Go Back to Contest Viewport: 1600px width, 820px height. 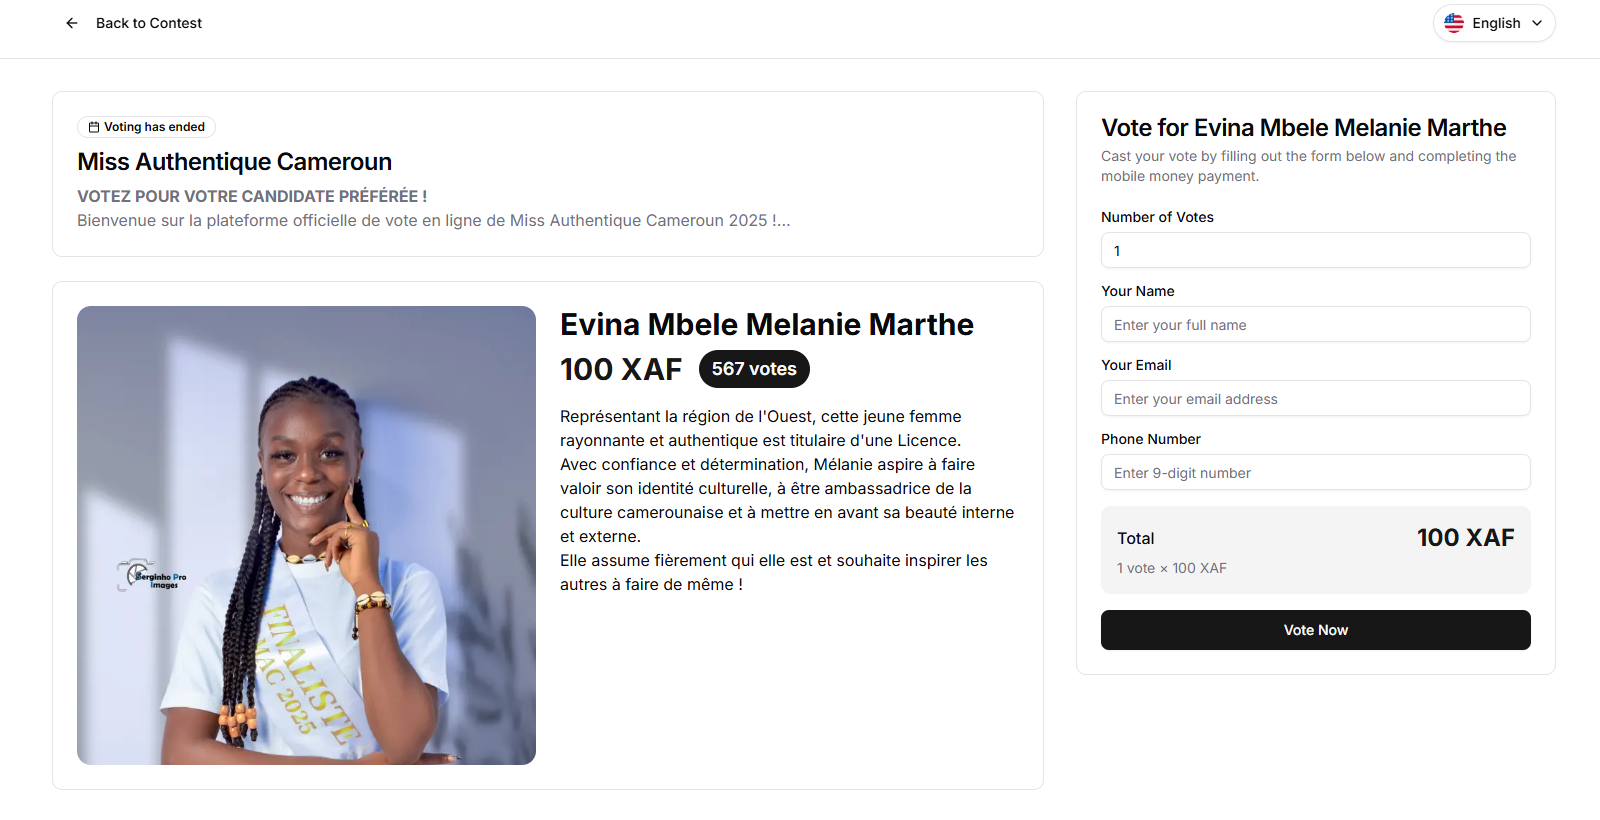[148, 23]
